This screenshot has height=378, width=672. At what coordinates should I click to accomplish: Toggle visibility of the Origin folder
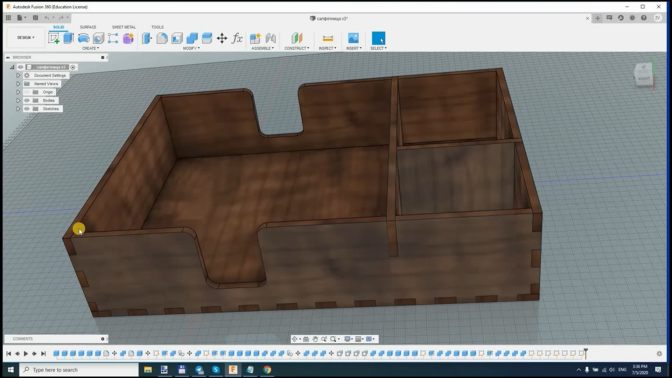27,92
